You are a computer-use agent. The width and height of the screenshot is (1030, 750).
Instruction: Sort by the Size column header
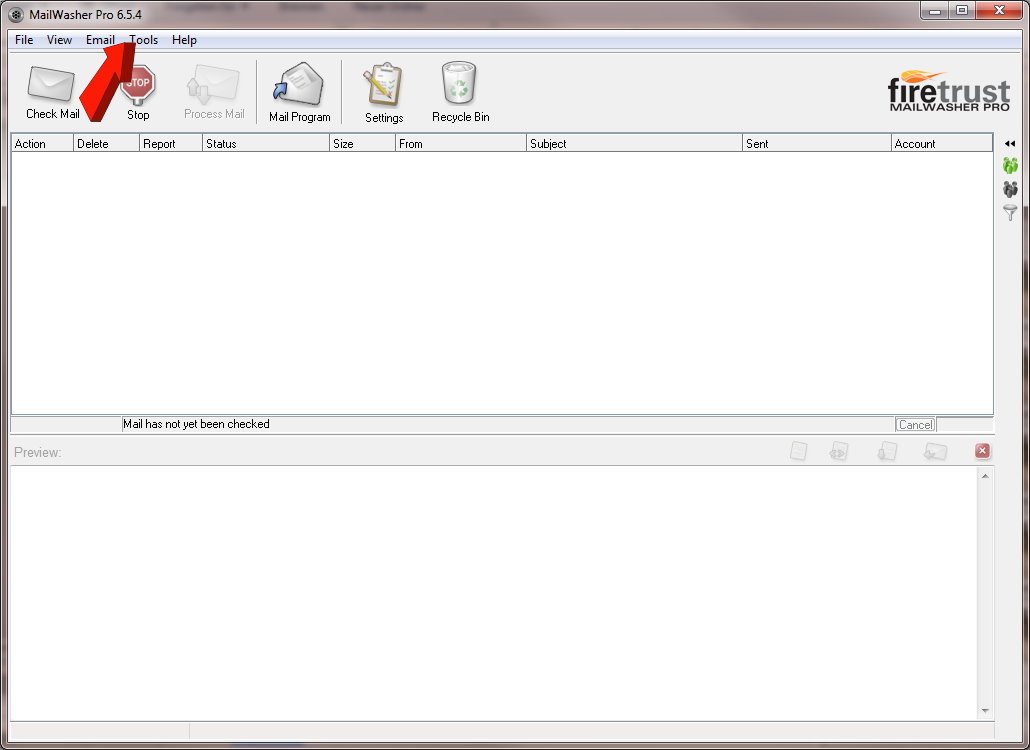[362, 143]
